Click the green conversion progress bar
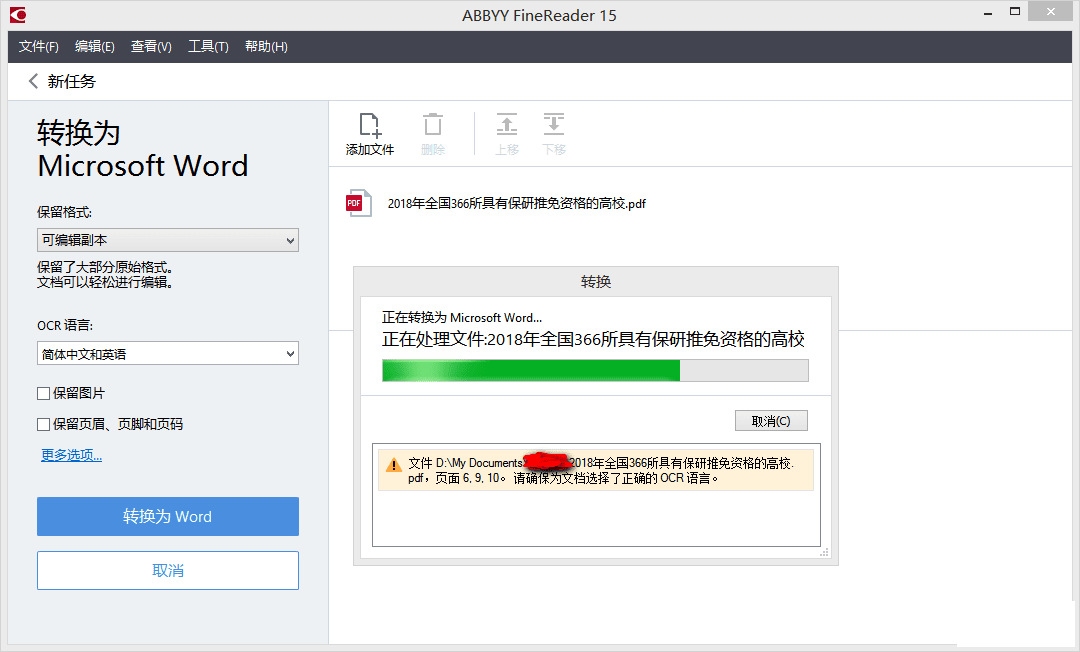 pos(595,370)
